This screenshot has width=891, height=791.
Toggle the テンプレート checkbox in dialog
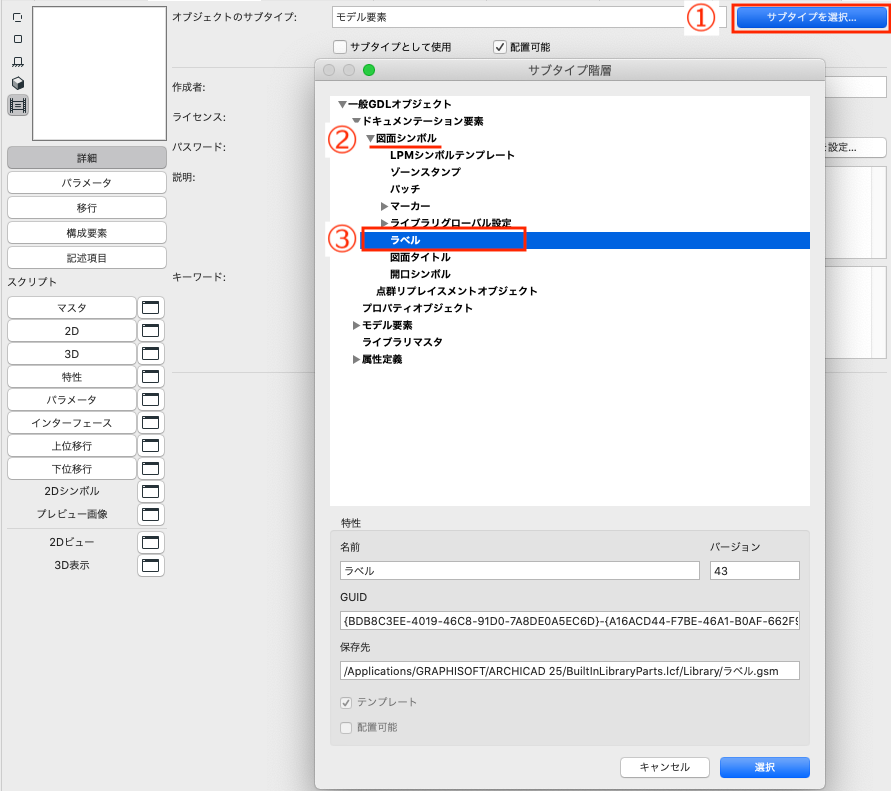(346, 702)
